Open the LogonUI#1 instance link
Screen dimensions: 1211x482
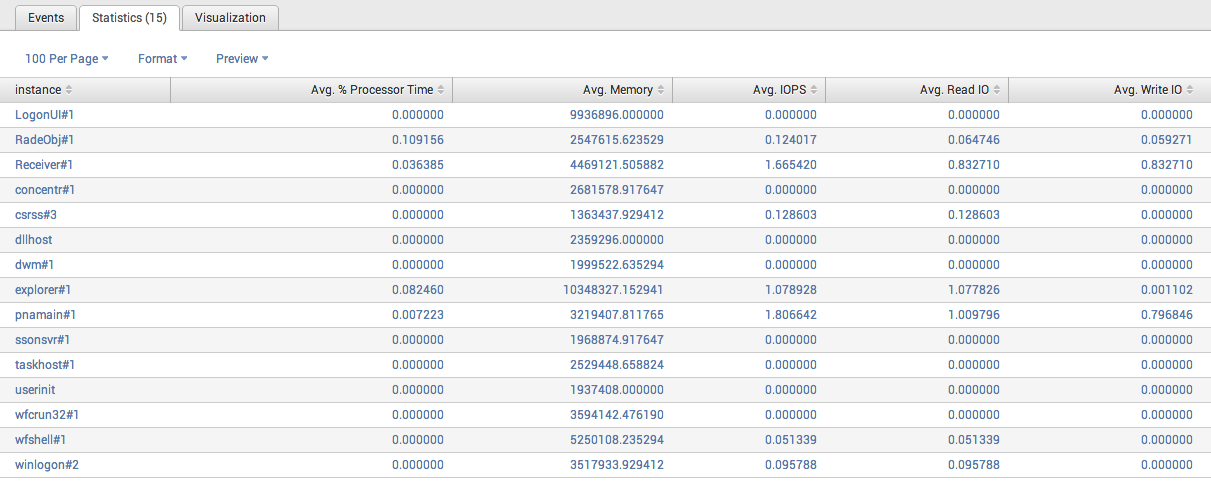[x=44, y=115]
